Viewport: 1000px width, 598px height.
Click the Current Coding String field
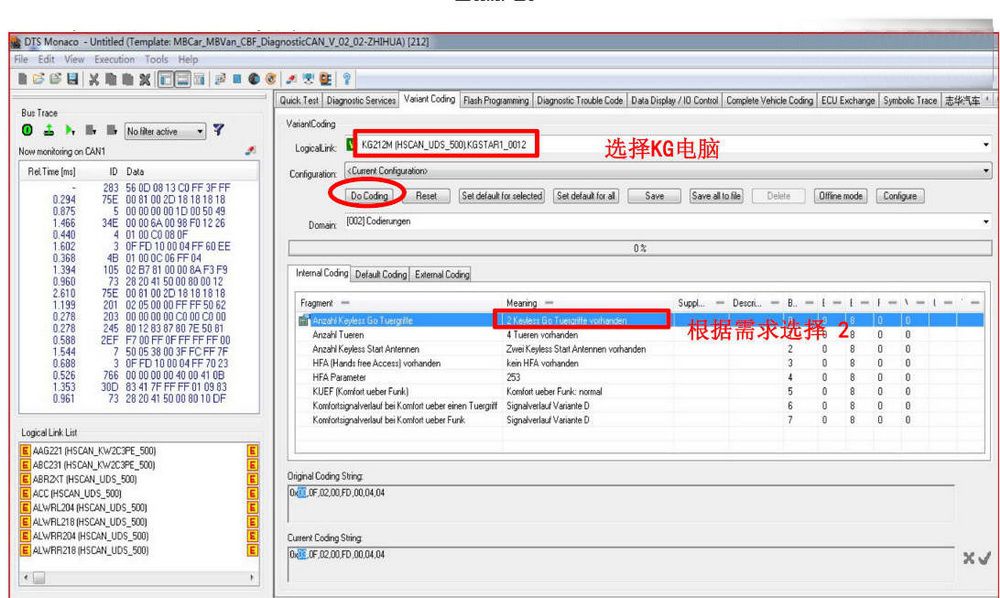(x=621, y=564)
